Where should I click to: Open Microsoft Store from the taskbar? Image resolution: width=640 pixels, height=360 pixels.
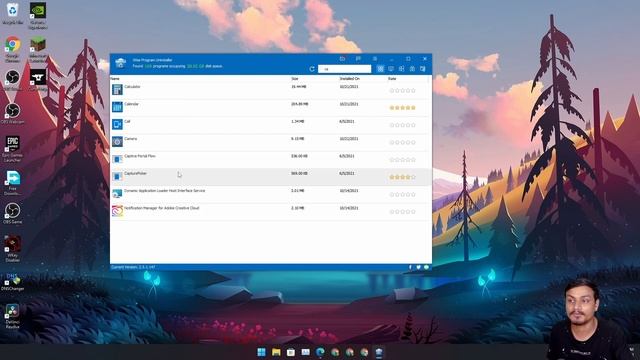[291, 352]
